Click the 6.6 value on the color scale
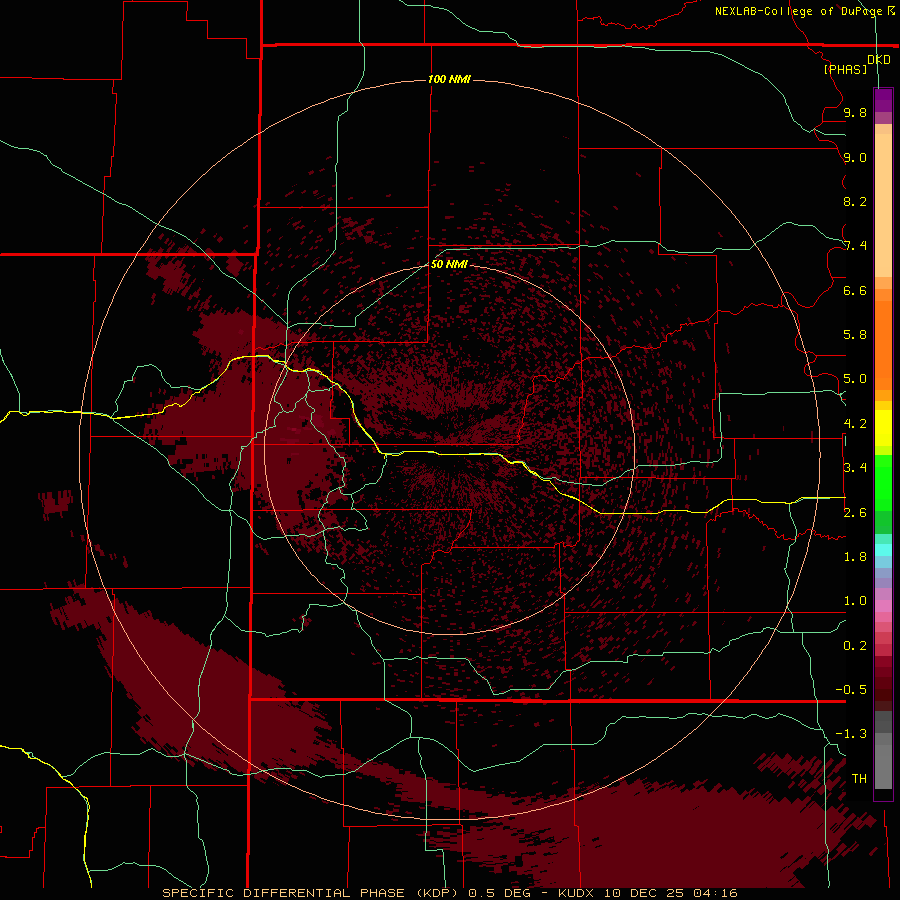The image size is (900, 900). pyautogui.click(x=855, y=290)
